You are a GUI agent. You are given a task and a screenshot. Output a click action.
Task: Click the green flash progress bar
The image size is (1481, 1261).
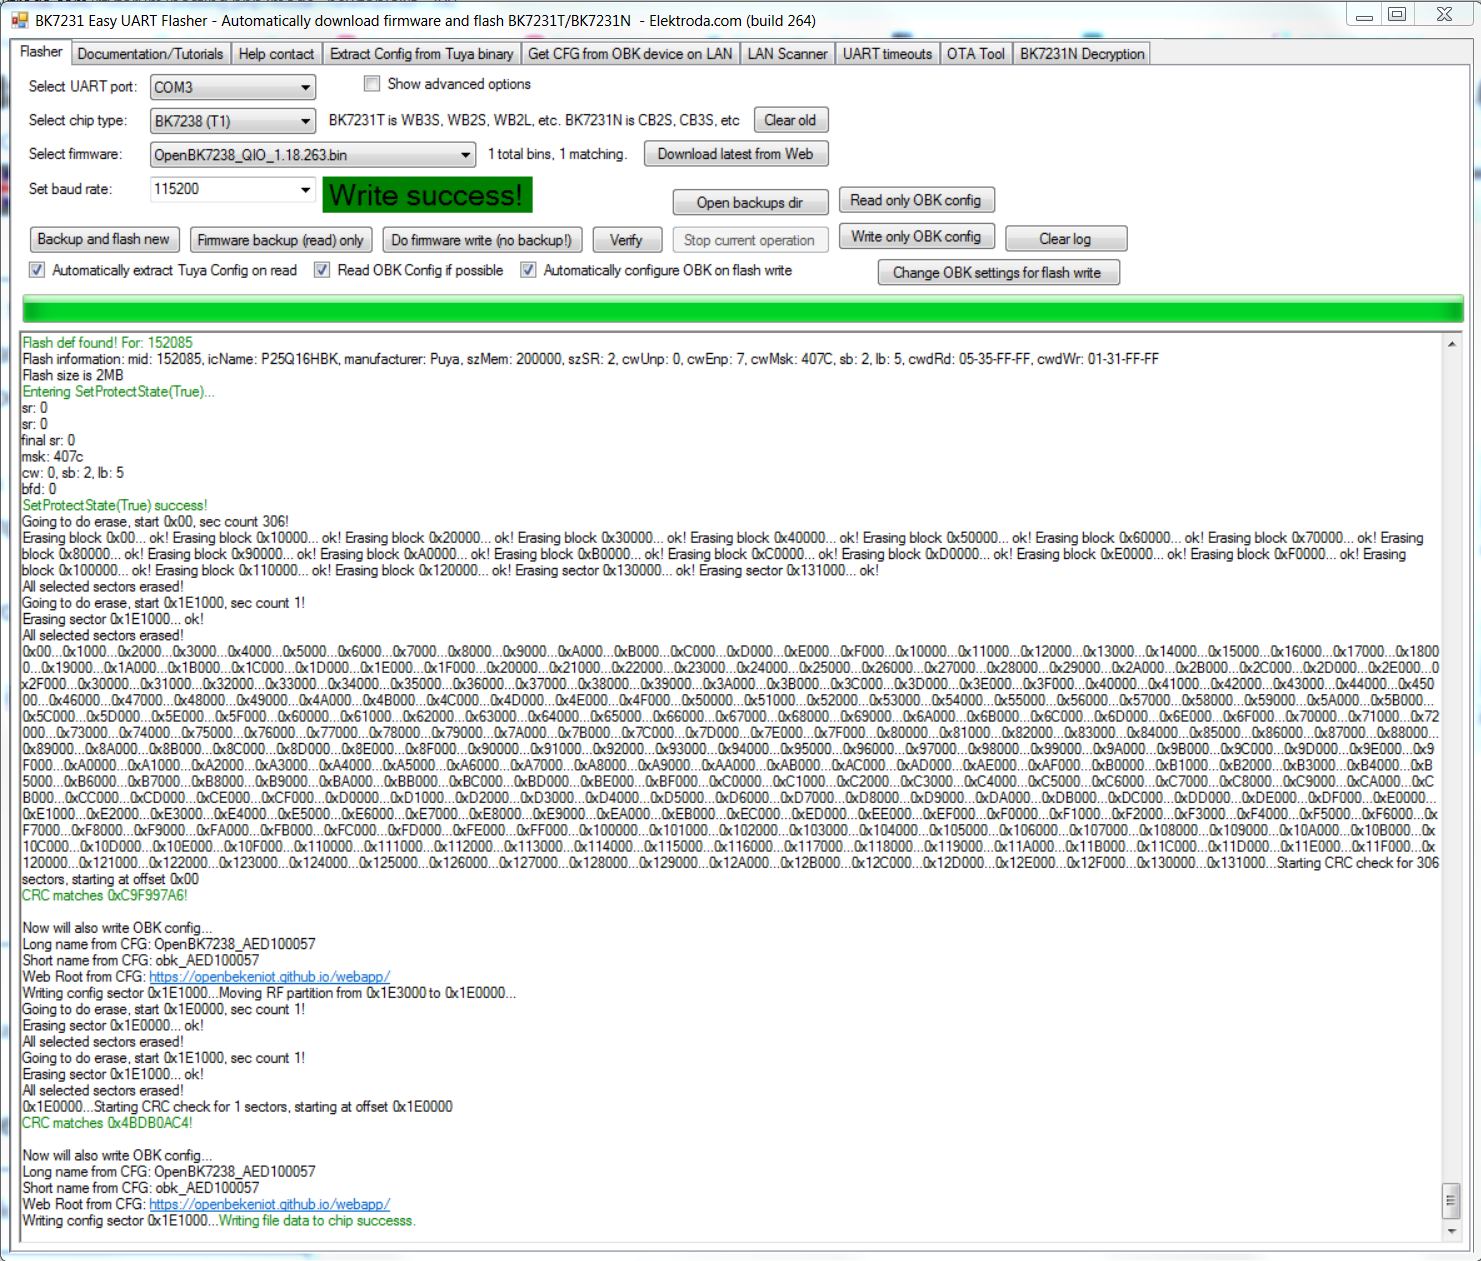tap(743, 309)
